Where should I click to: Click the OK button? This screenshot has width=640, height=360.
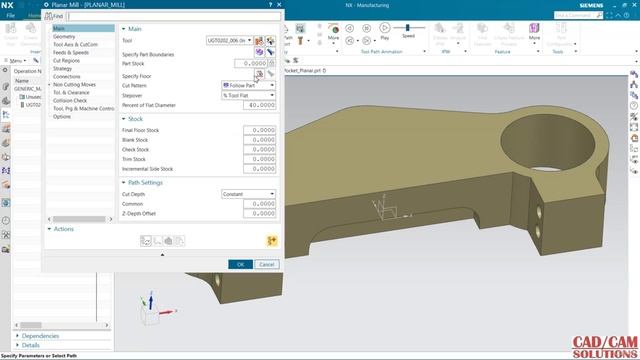pos(240,264)
